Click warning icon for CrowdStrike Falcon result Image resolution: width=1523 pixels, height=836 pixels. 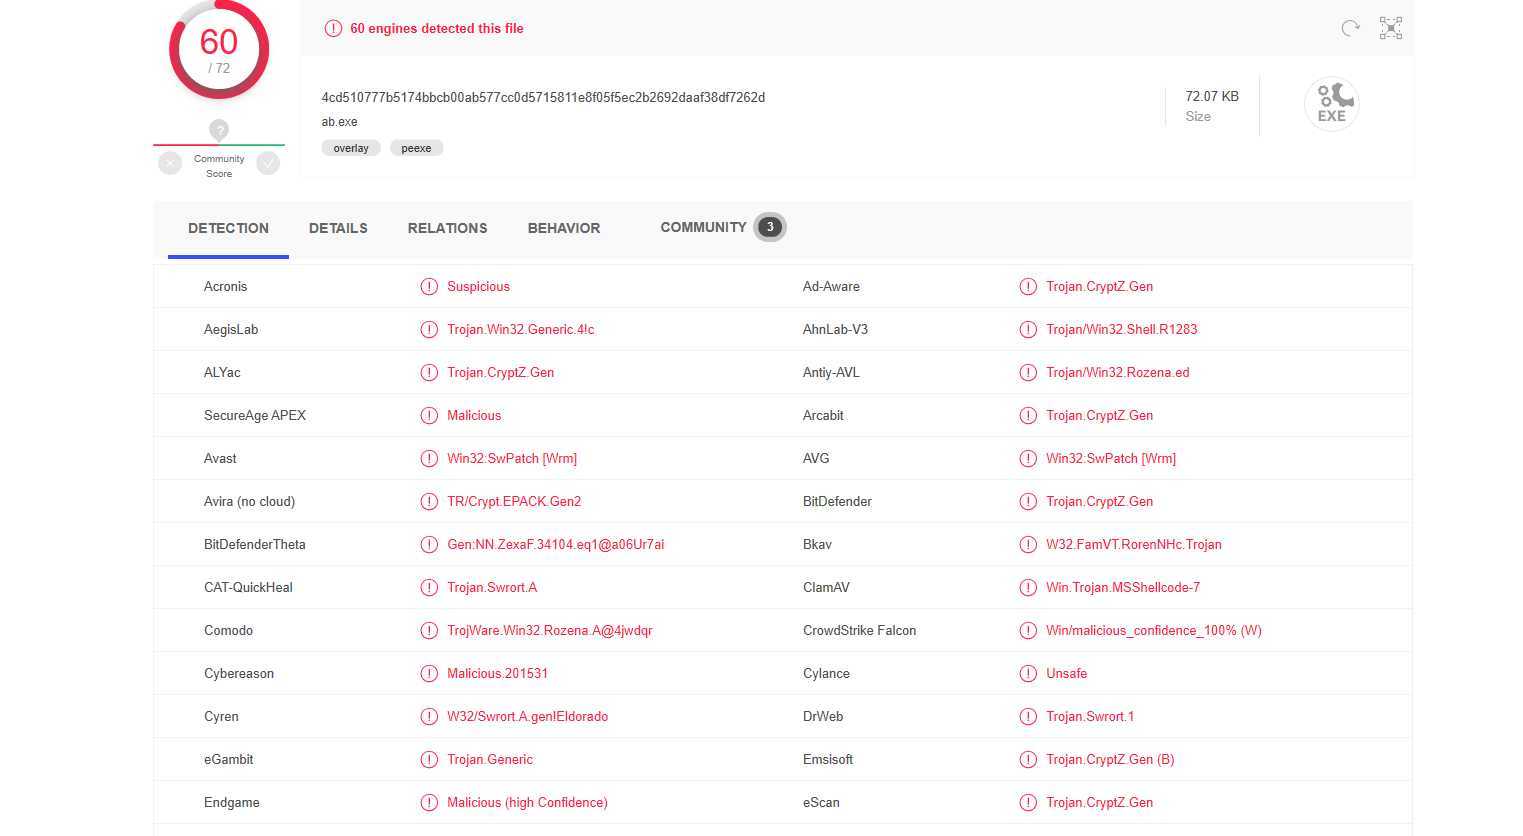tap(1028, 630)
